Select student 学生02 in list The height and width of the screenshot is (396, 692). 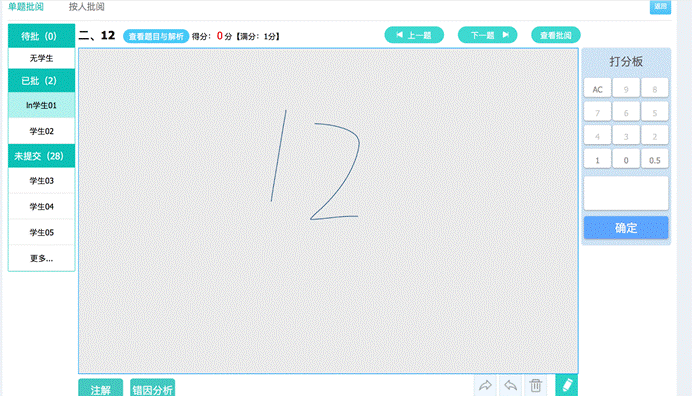click(x=41, y=131)
